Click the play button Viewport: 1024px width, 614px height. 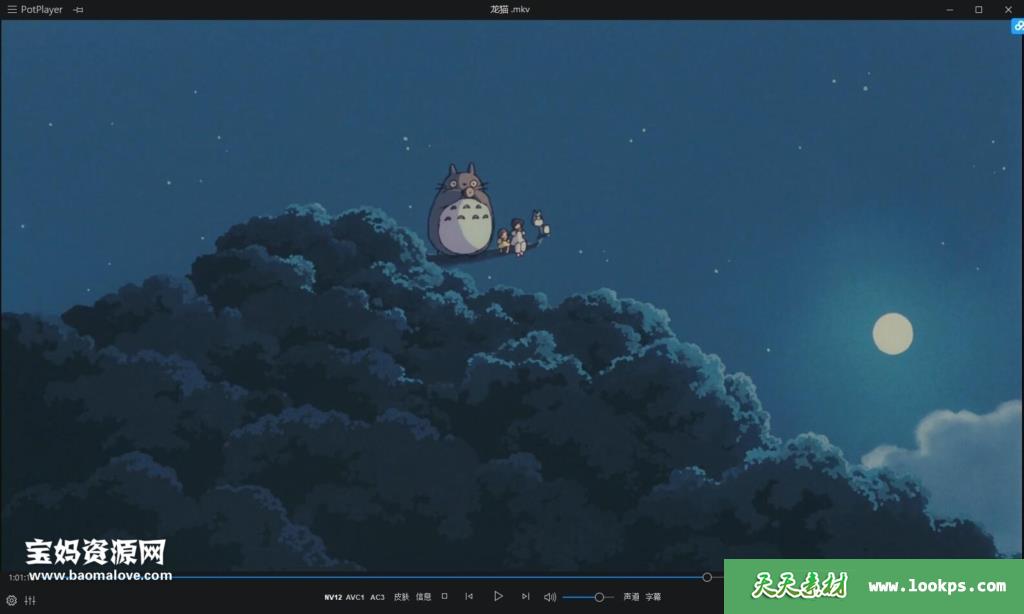497,597
